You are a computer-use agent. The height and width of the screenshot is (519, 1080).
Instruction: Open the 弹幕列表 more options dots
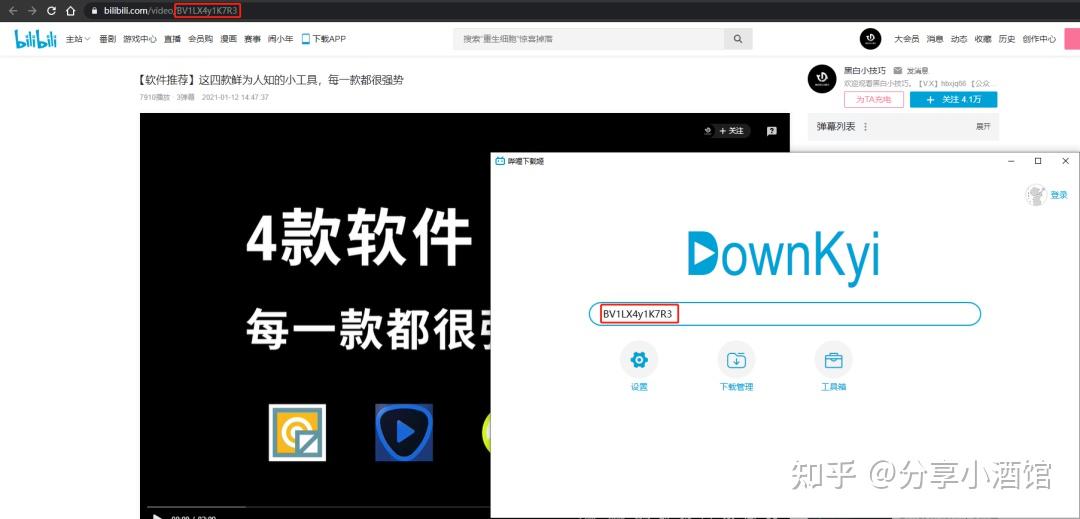(865, 127)
